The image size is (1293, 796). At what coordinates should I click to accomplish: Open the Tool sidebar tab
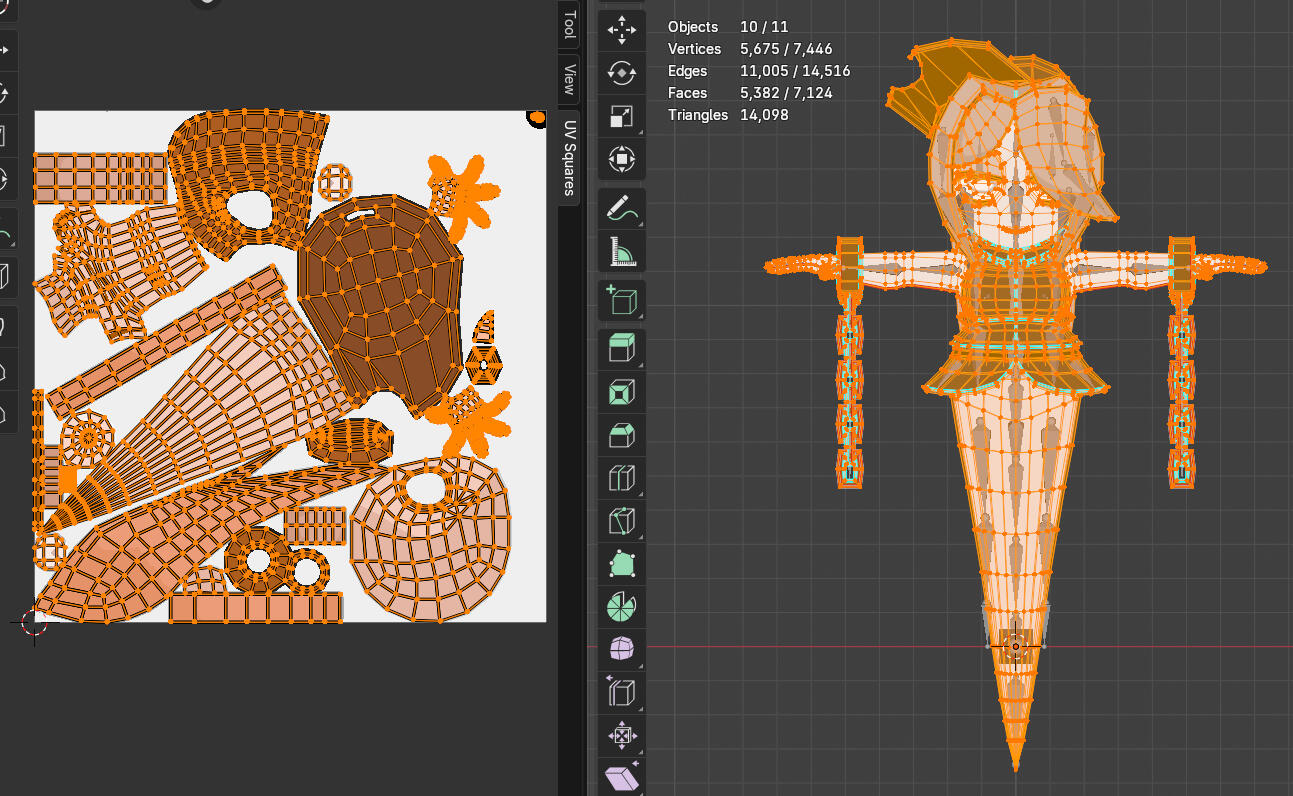pyautogui.click(x=568, y=26)
